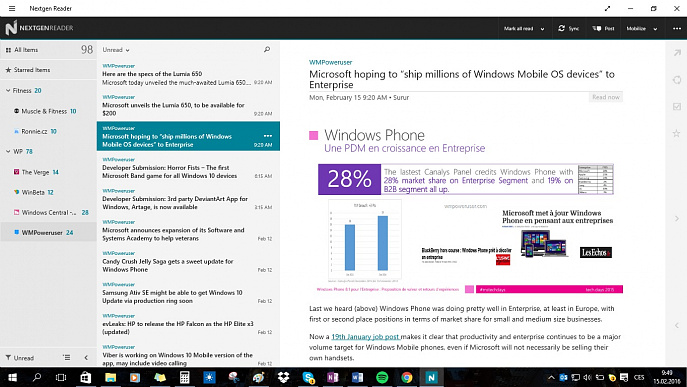Follow the 19th January job post link
687x387 pixels.
point(365,337)
